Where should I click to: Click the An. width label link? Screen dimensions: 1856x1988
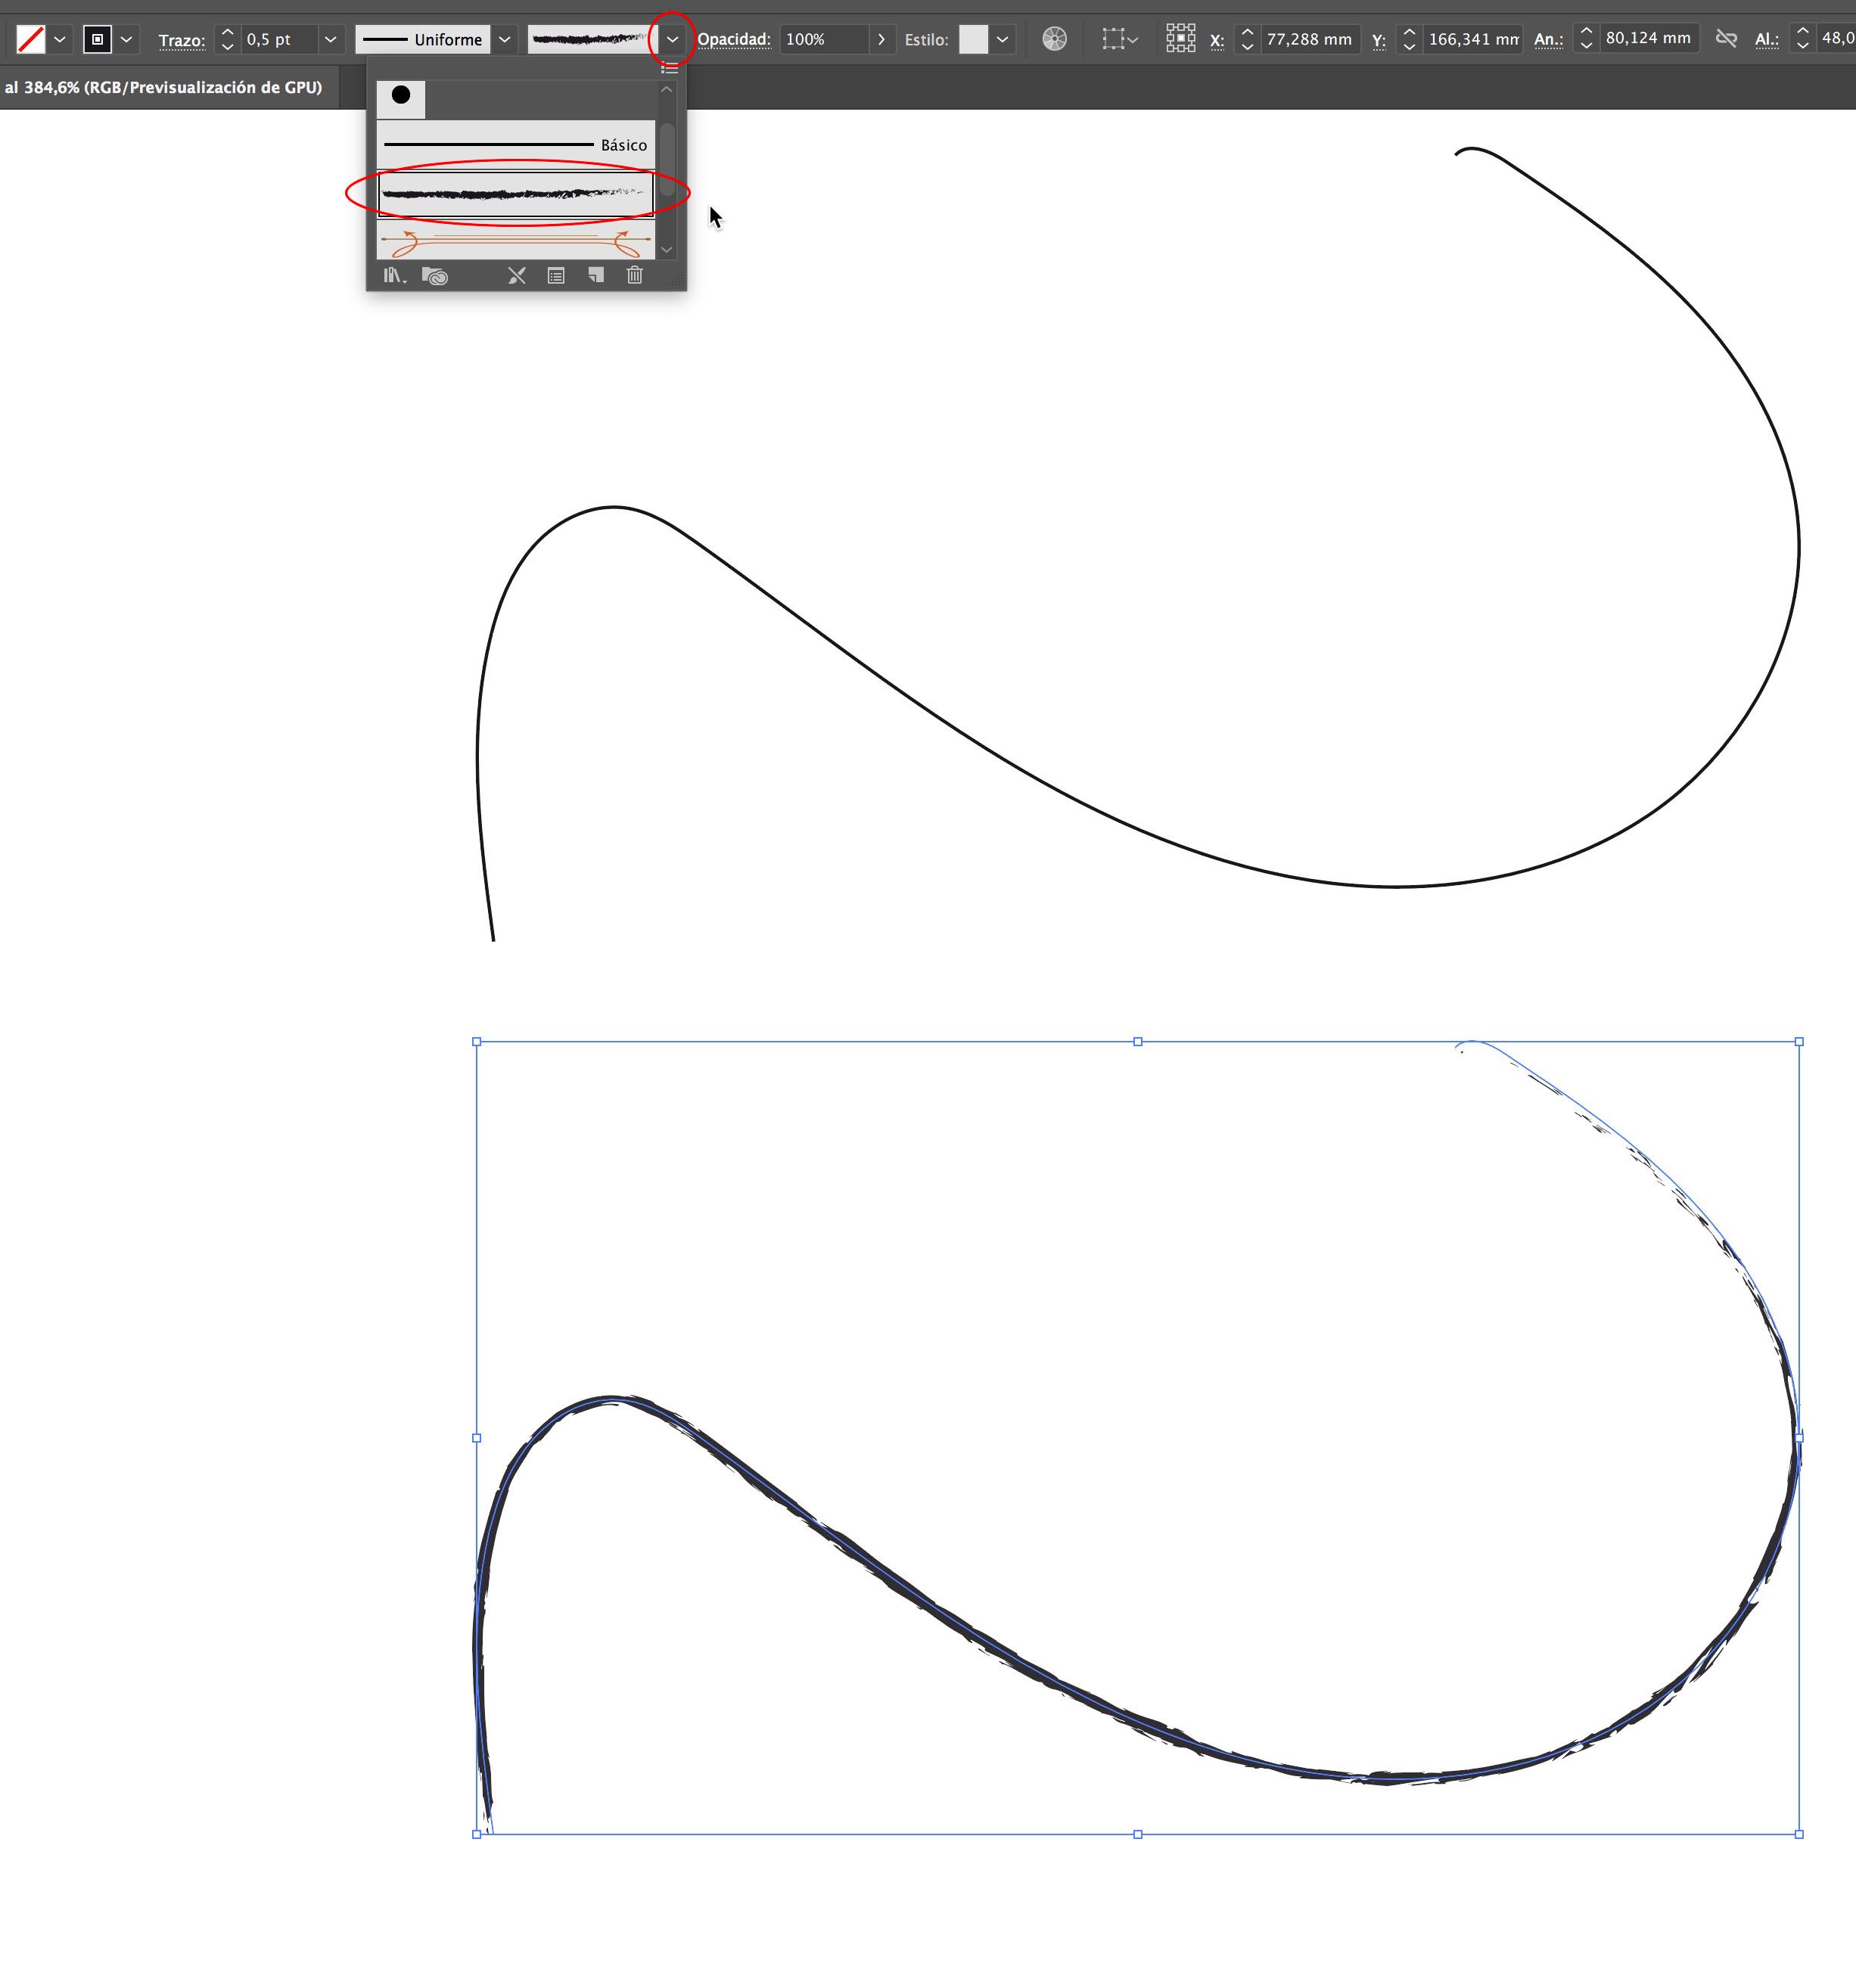[x=1549, y=40]
